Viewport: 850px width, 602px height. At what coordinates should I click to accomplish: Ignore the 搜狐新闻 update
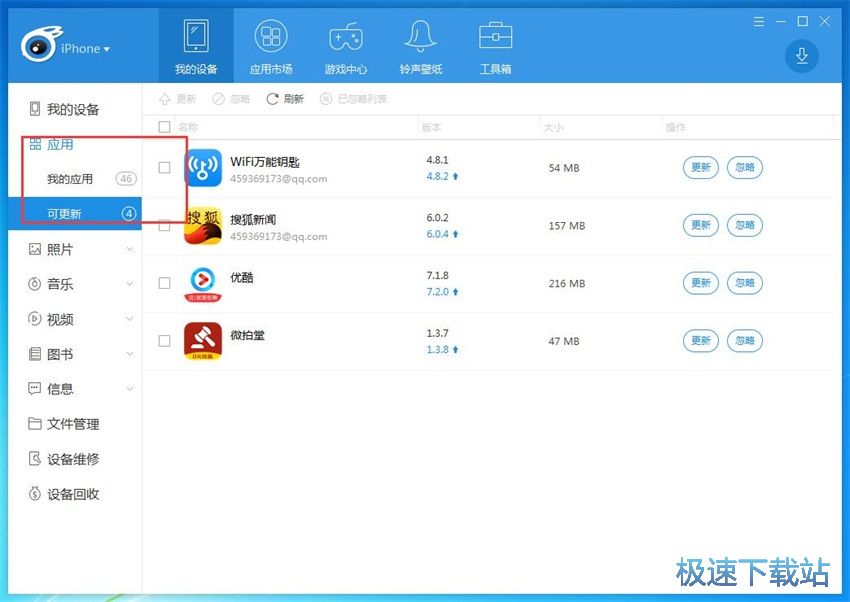click(x=745, y=225)
